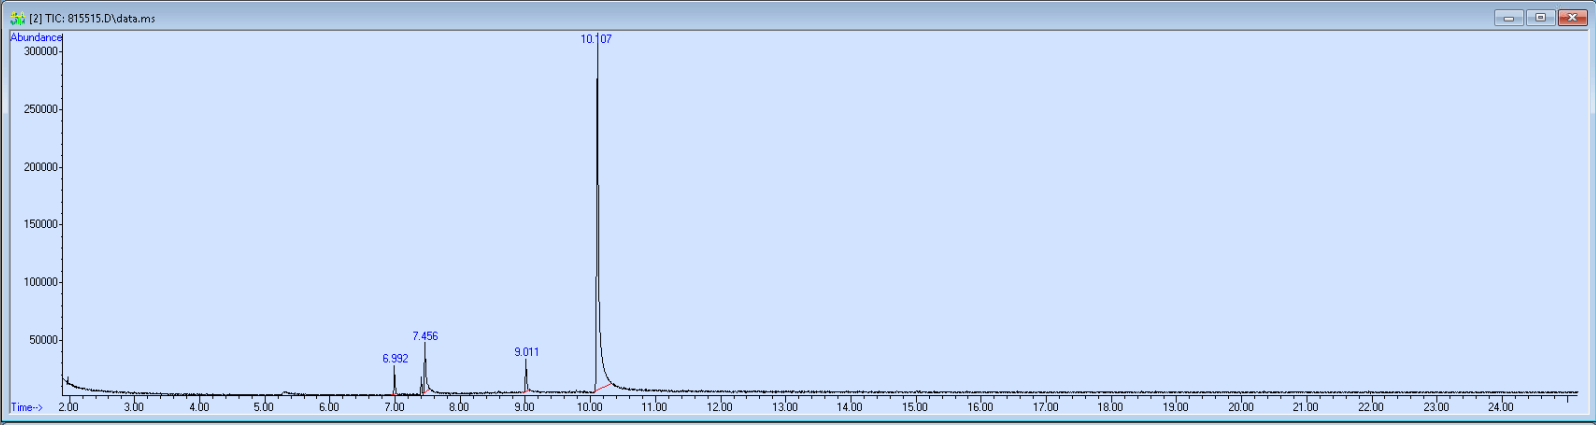
Task: Click the 250000 abundance tick label
Action: pos(41,109)
